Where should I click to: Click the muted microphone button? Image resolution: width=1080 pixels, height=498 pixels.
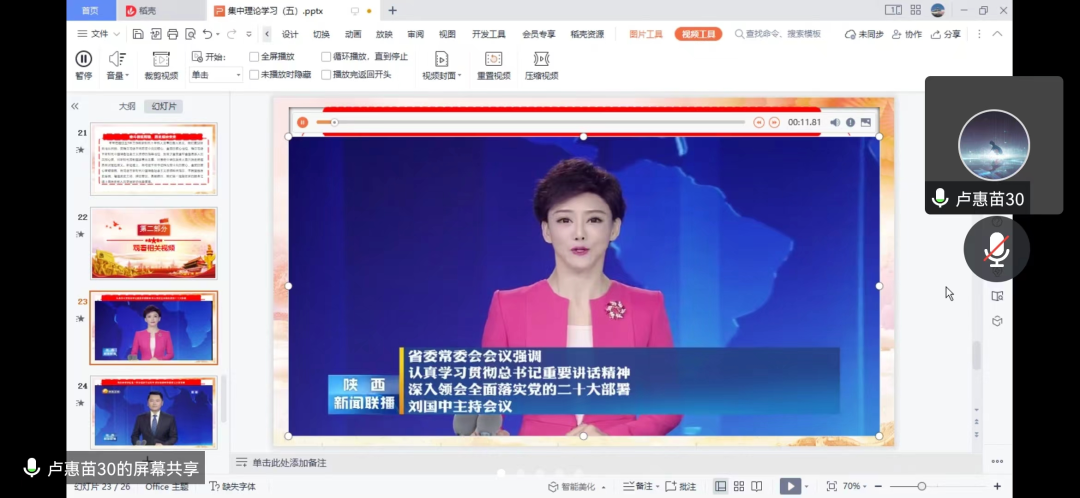[x=996, y=249]
